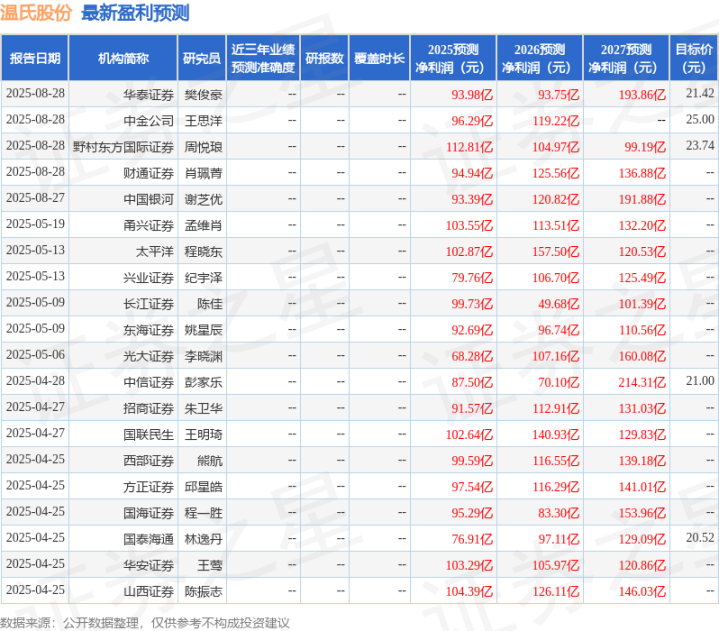Click researcher name 纪宇泽
The height and width of the screenshot is (631, 719).
203,278
